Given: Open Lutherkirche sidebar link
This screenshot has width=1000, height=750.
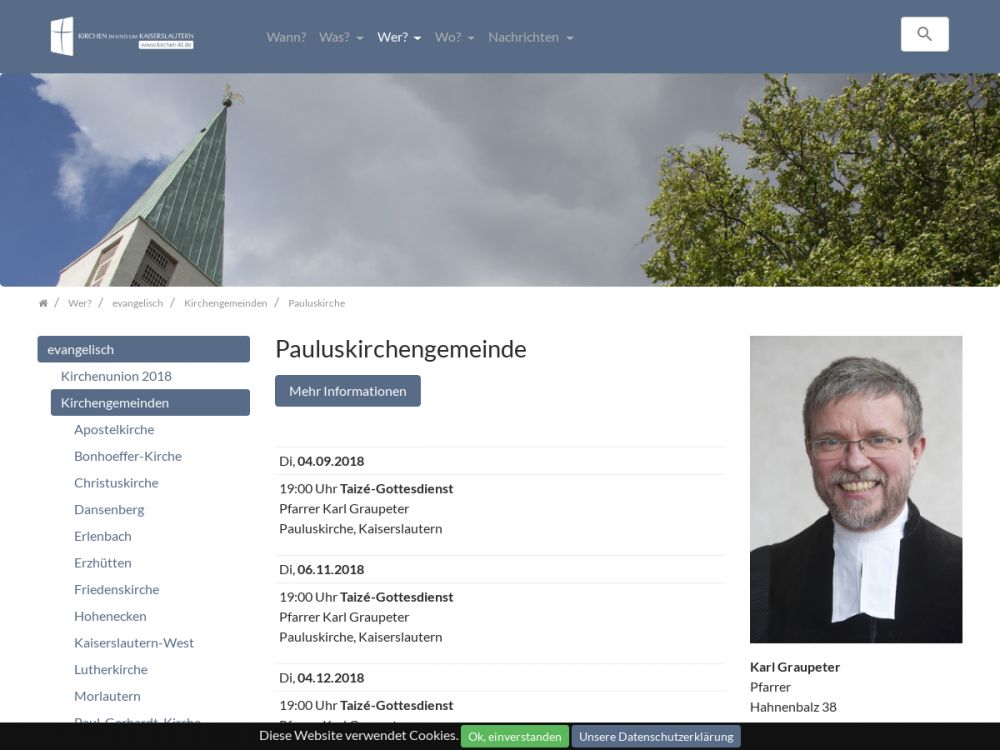Looking at the screenshot, I should pos(111,670).
